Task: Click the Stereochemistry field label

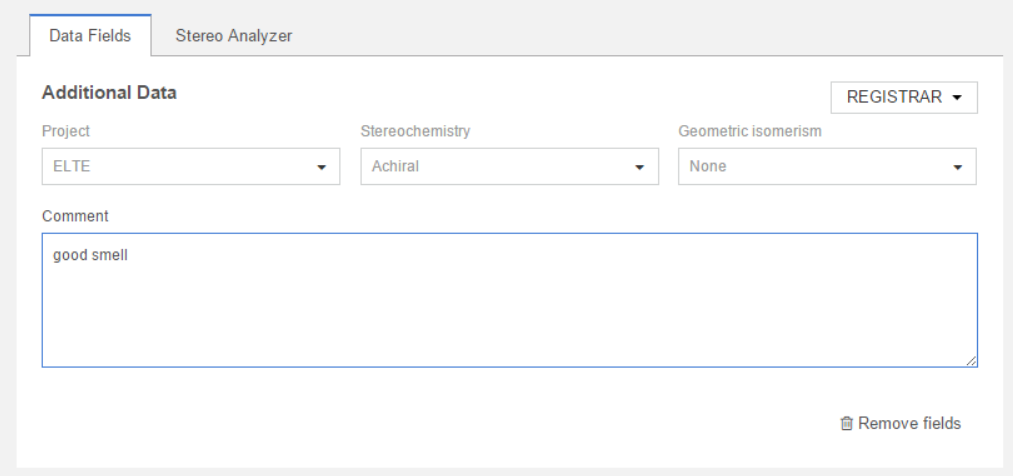Action: [415, 131]
